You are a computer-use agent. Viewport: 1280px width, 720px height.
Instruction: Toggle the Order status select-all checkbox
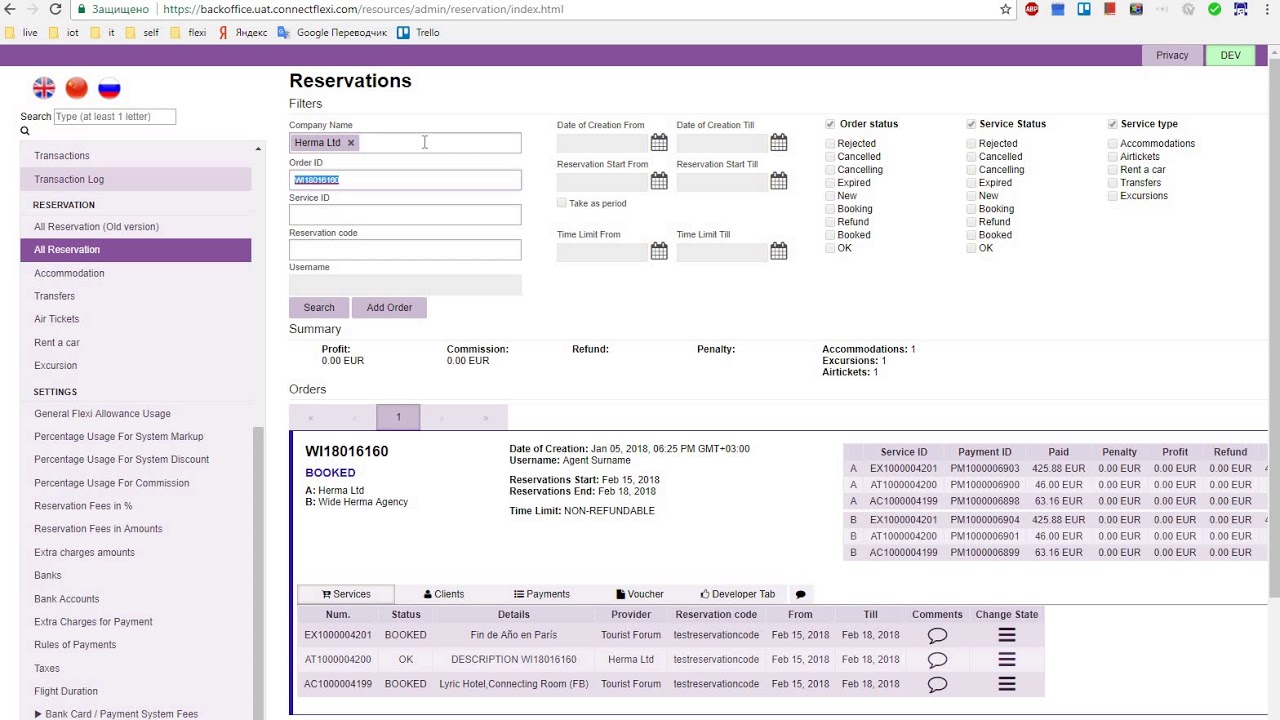click(830, 124)
